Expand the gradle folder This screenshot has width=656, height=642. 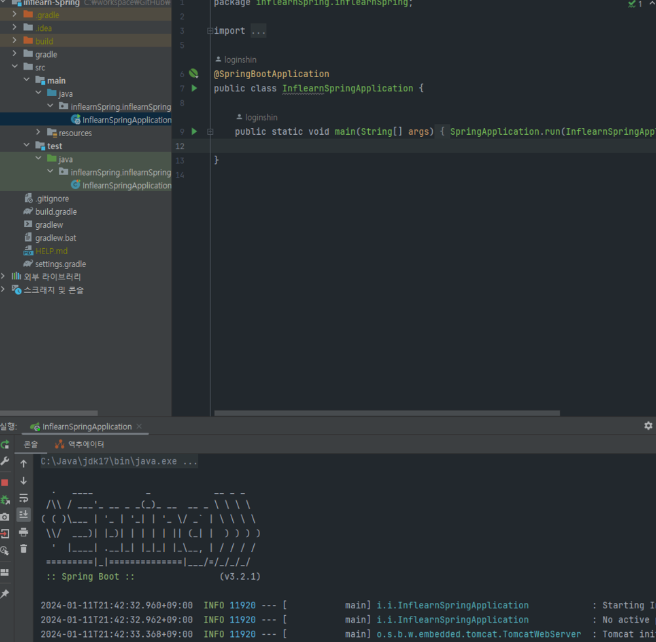tap(15, 54)
